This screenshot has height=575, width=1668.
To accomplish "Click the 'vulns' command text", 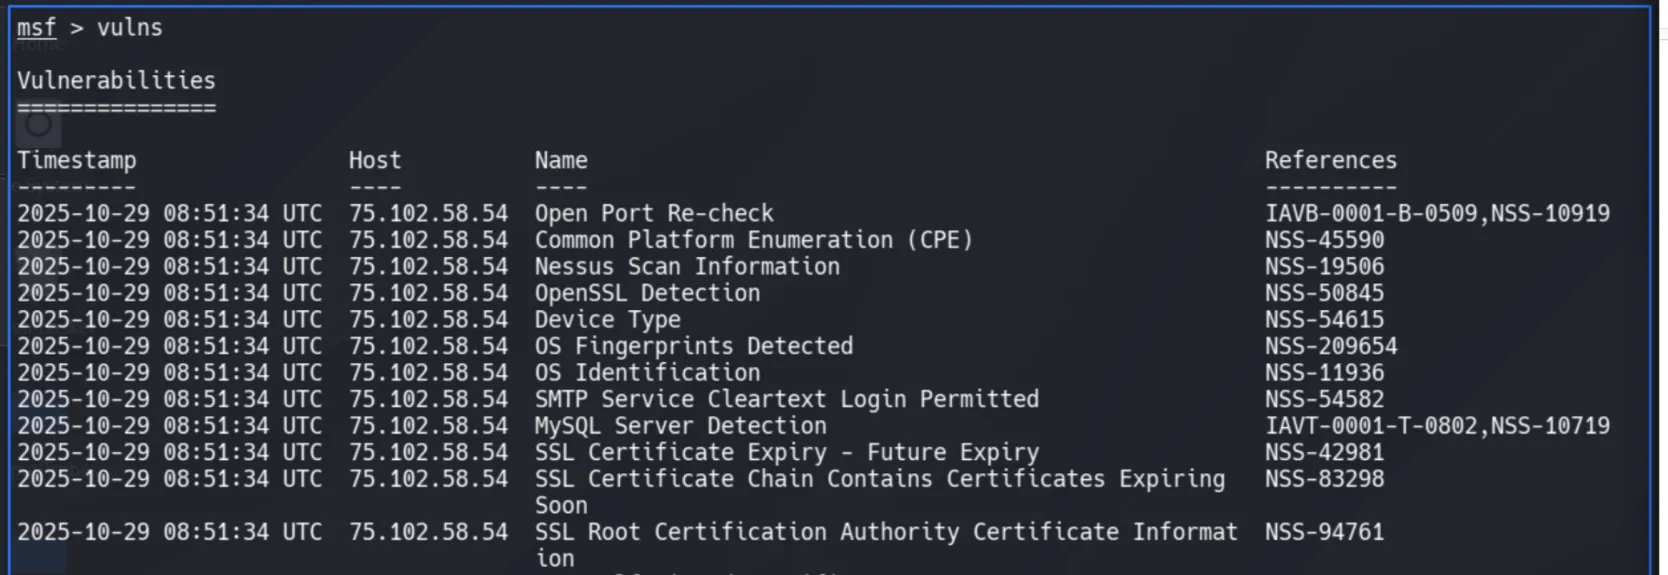I will [129, 28].
